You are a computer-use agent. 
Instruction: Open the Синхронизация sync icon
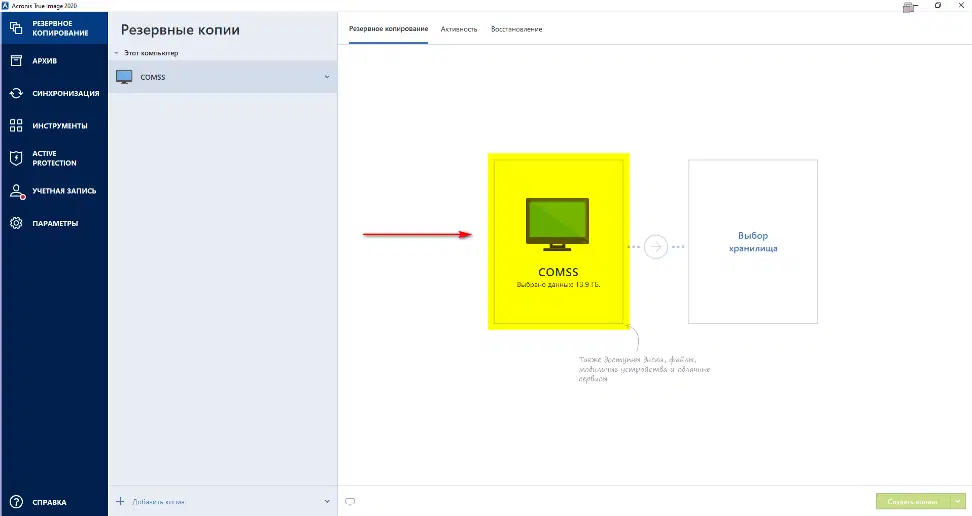(x=16, y=93)
